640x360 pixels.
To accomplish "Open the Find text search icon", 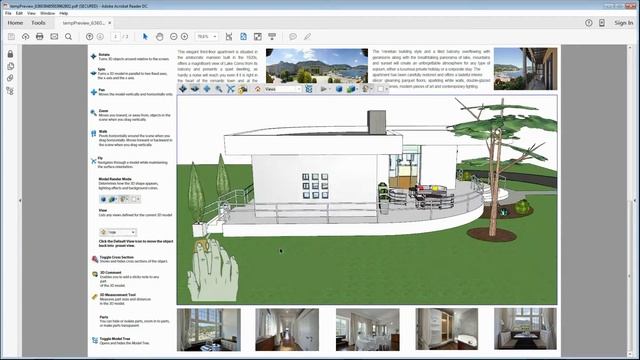I will coord(68,37).
